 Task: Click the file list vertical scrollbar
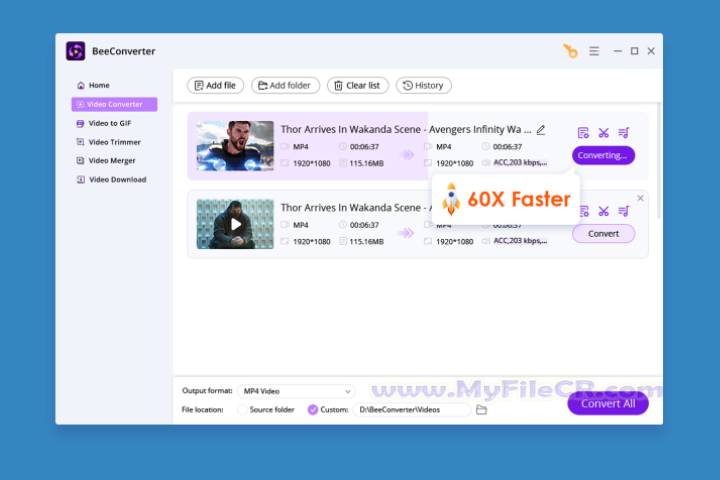coord(659,161)
